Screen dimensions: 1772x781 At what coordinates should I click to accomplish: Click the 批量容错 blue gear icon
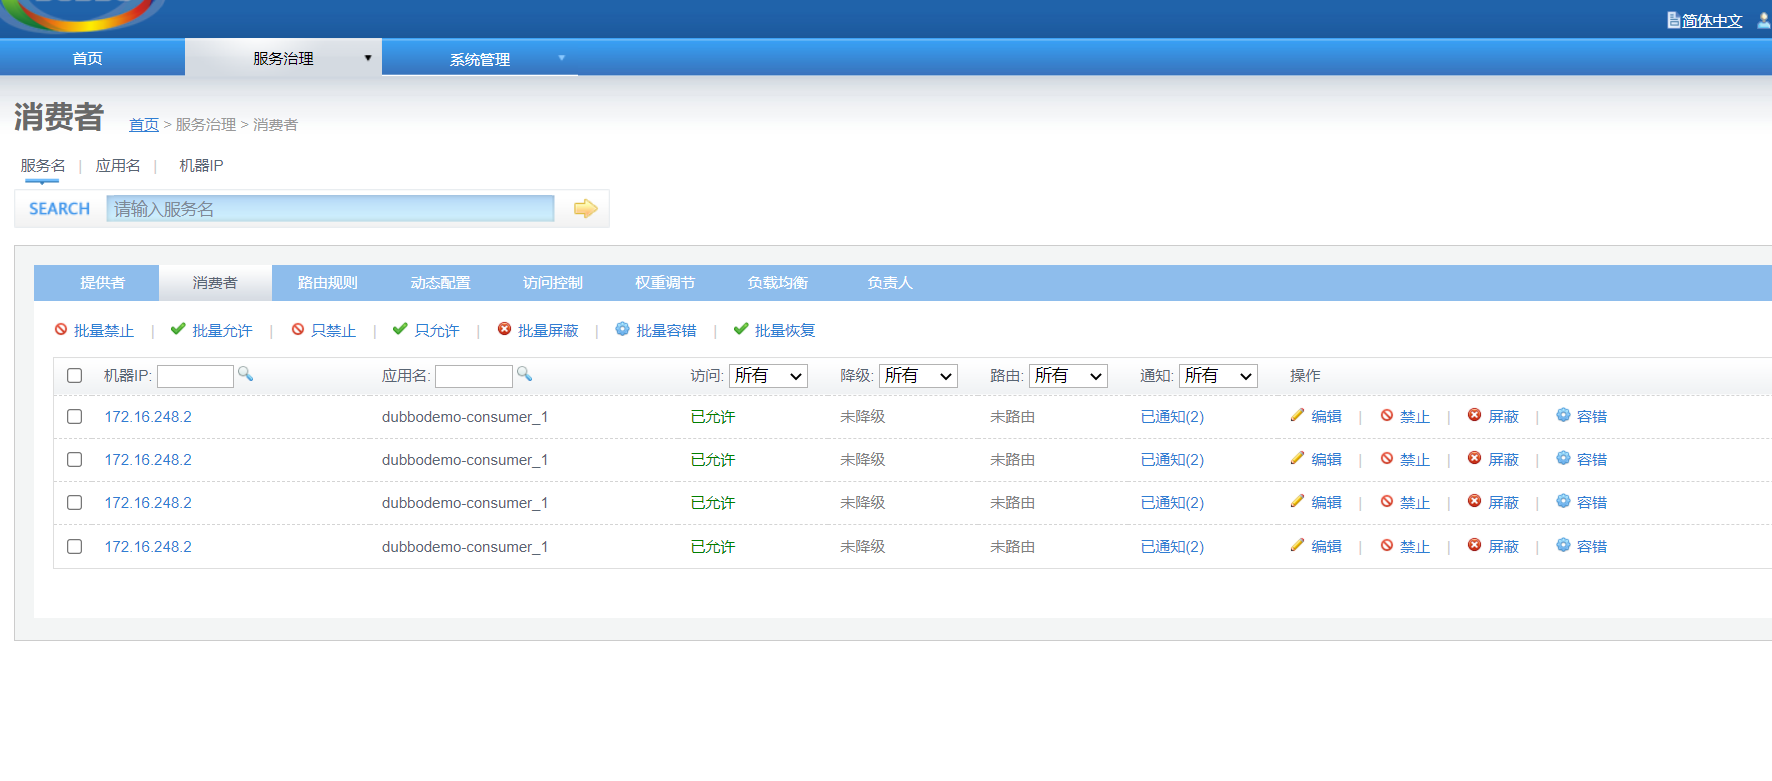coord(622,329)
